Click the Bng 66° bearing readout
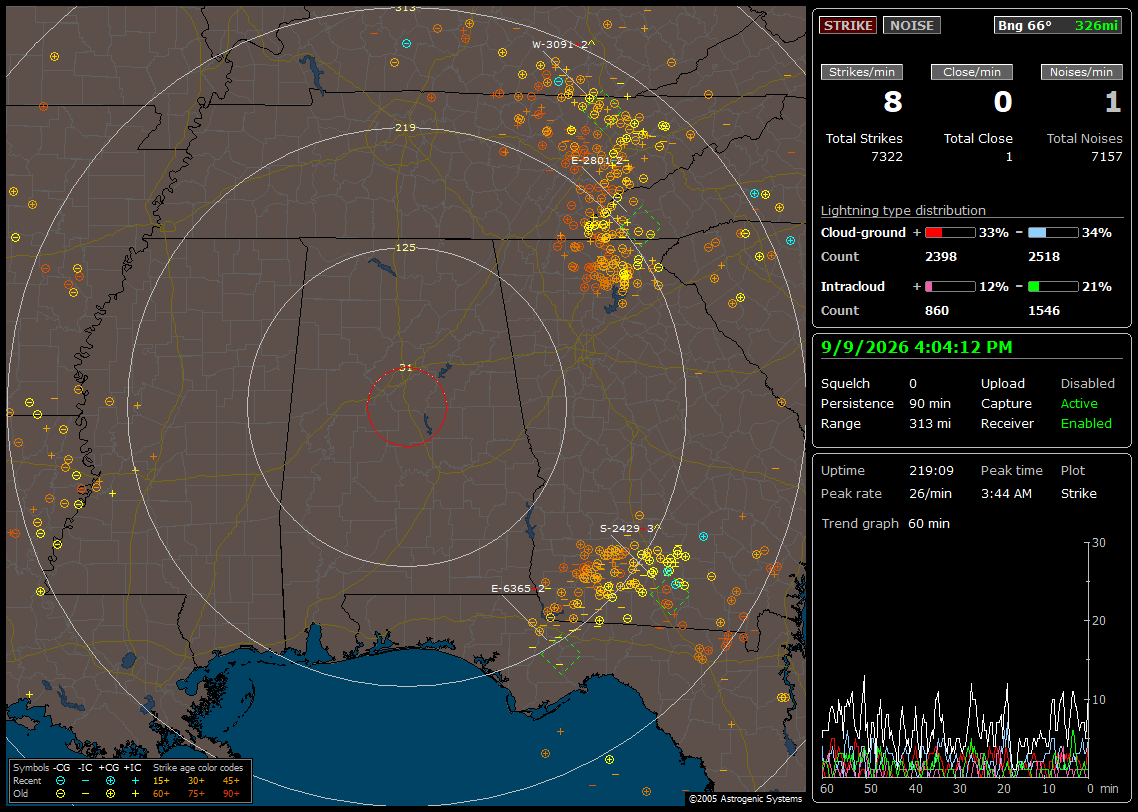 pyautogui.click(x=1024, y=25)
